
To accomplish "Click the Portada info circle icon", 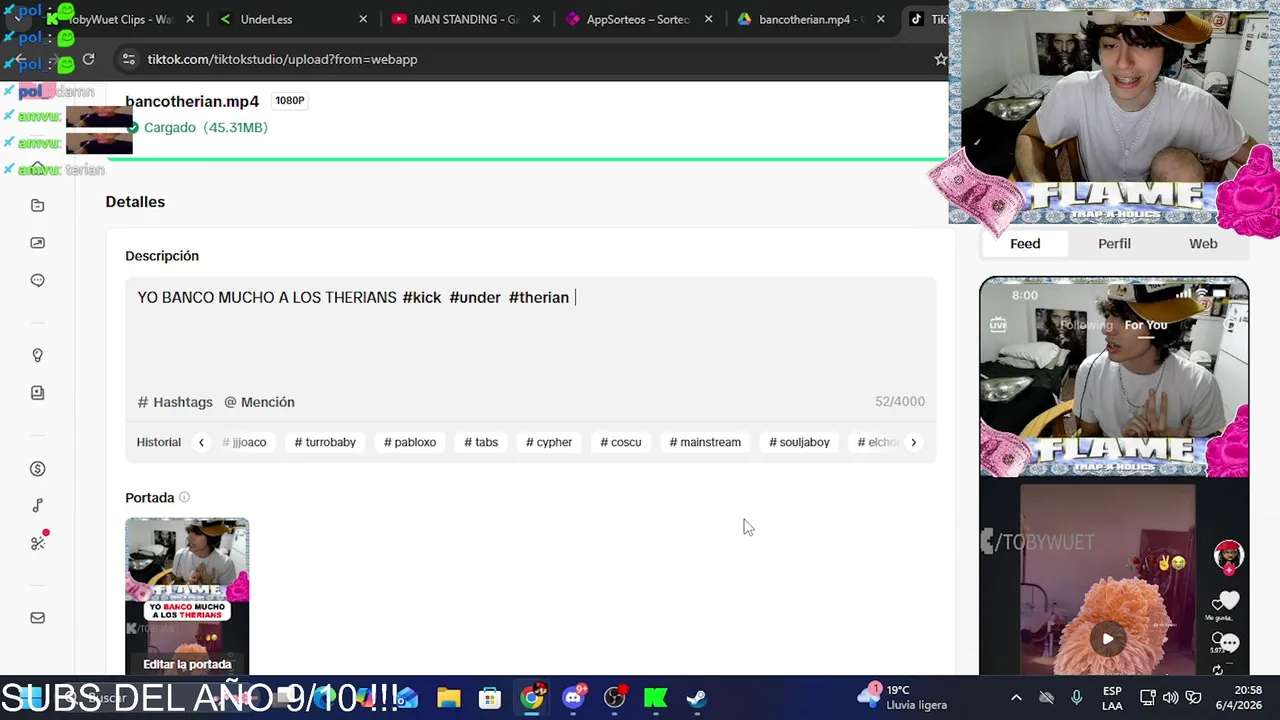I will tap(184, 497).
